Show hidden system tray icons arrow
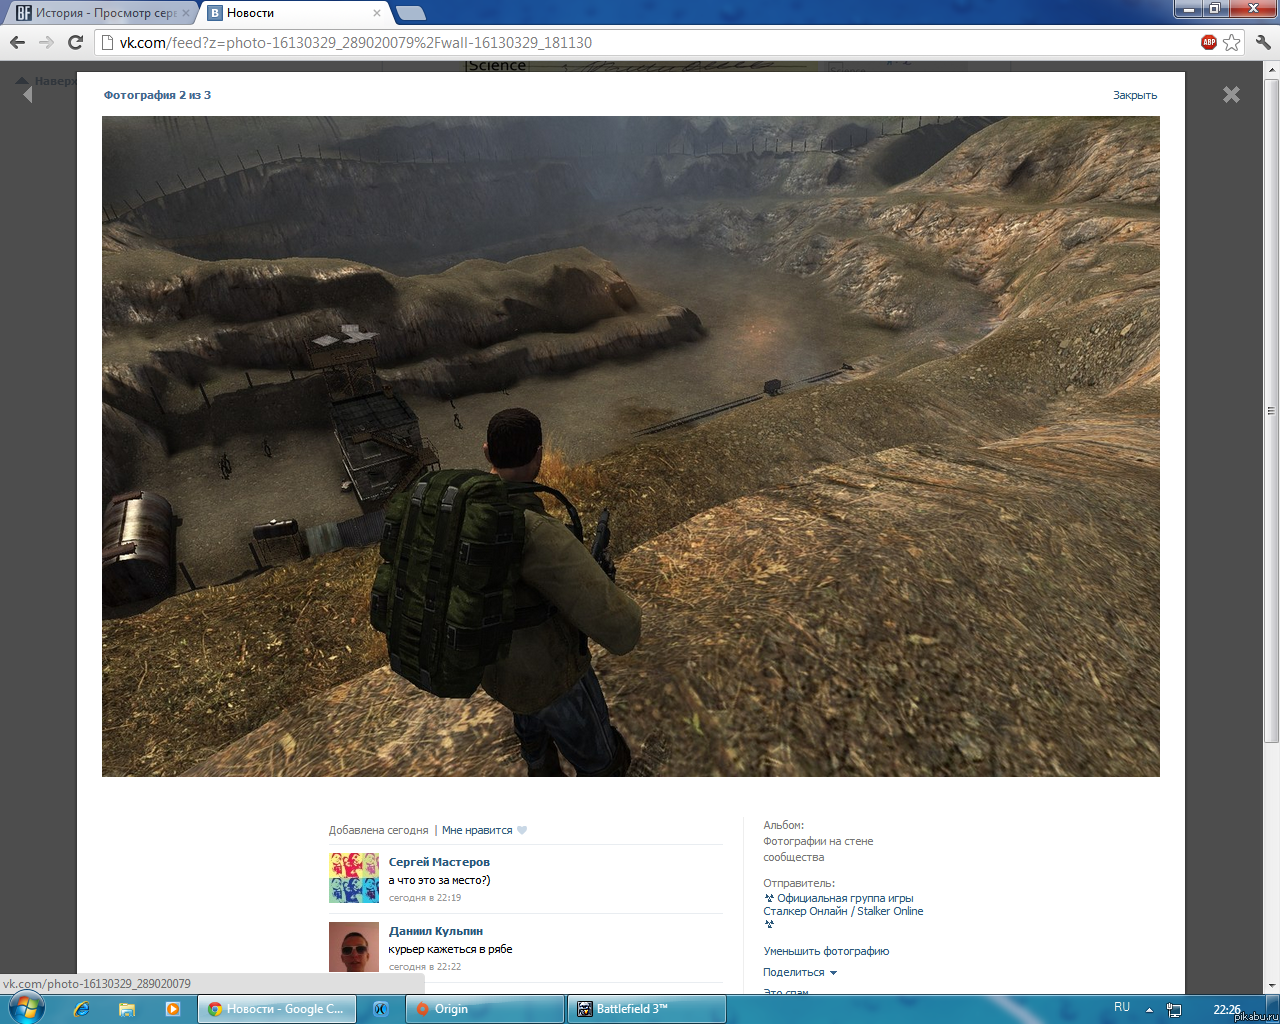 (x=1149, y=1009)
